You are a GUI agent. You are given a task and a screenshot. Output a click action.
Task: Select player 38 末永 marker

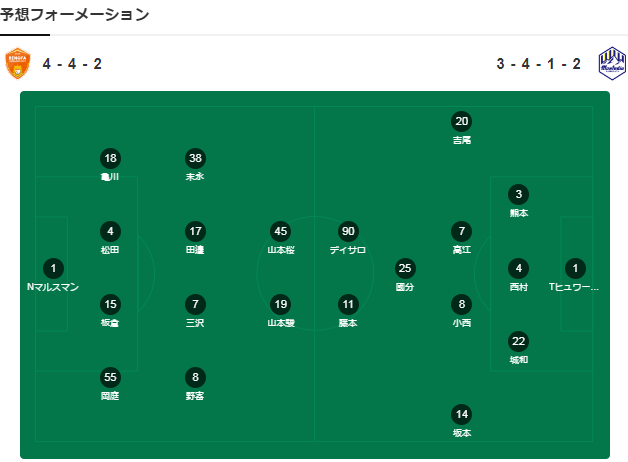tap(195, 159)
